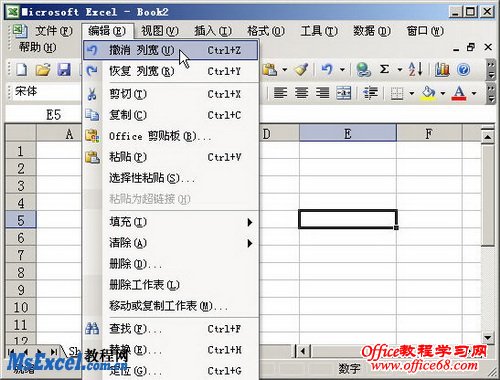The height and width of the screenshot is (380, 500).
Task: Click the Excel workbook document icon
Action: point(19,31)
